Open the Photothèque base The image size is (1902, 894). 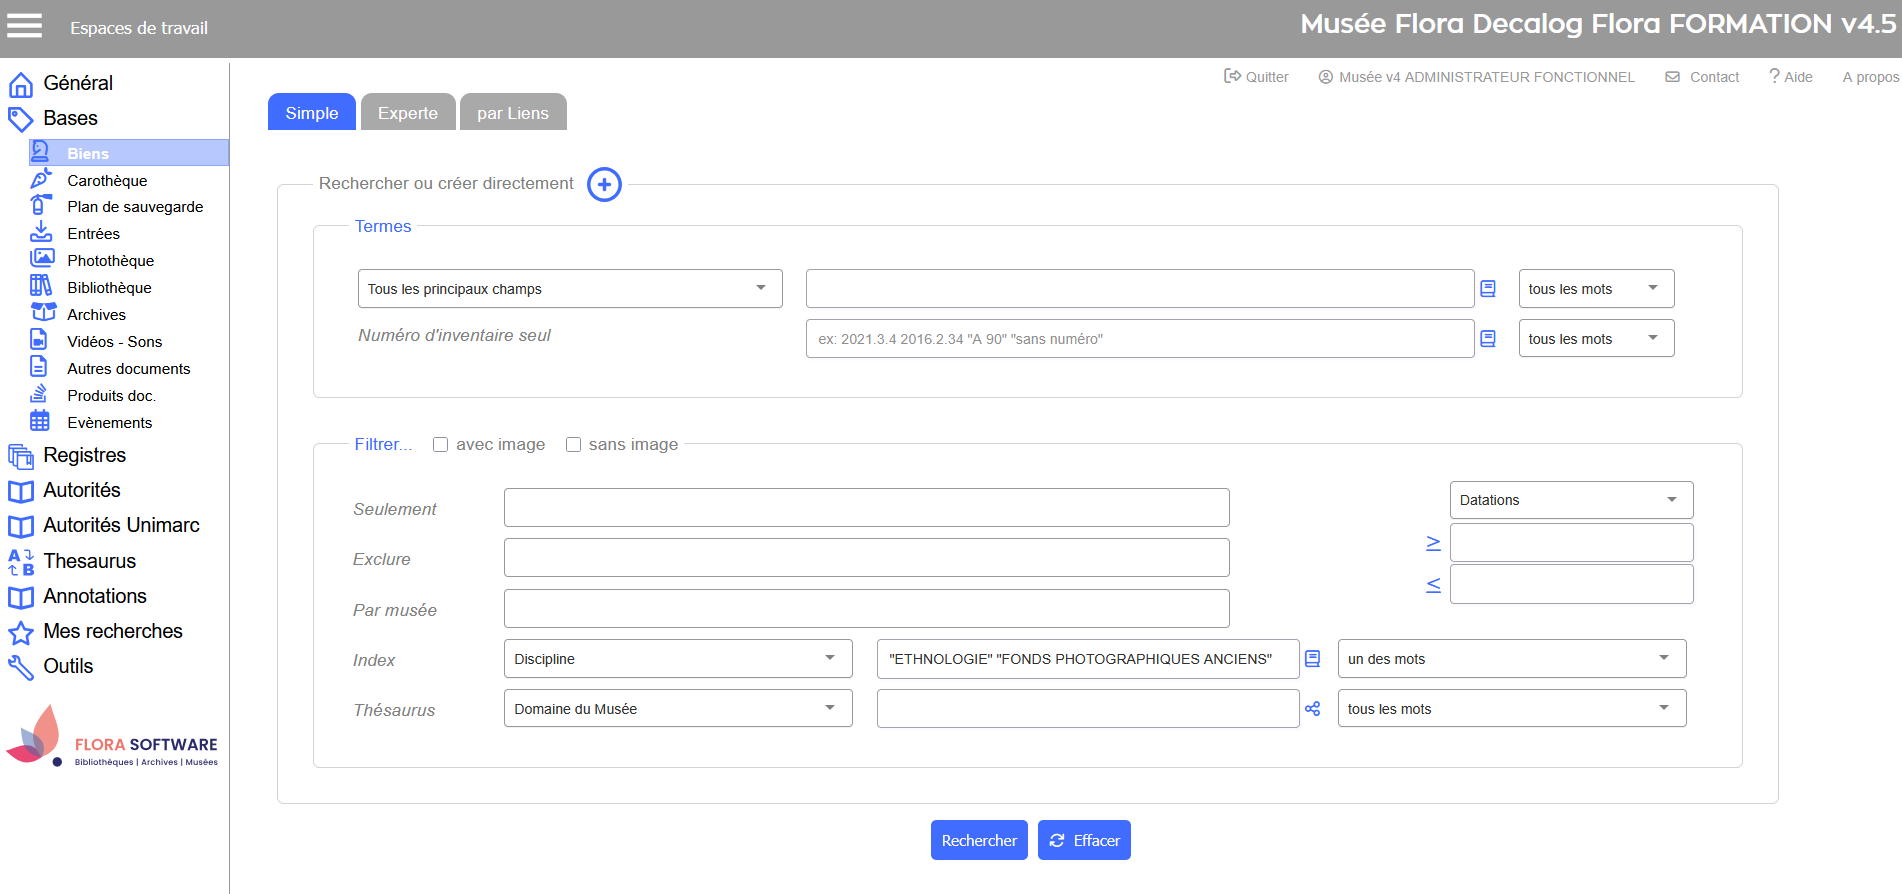(x=110, y=261)
